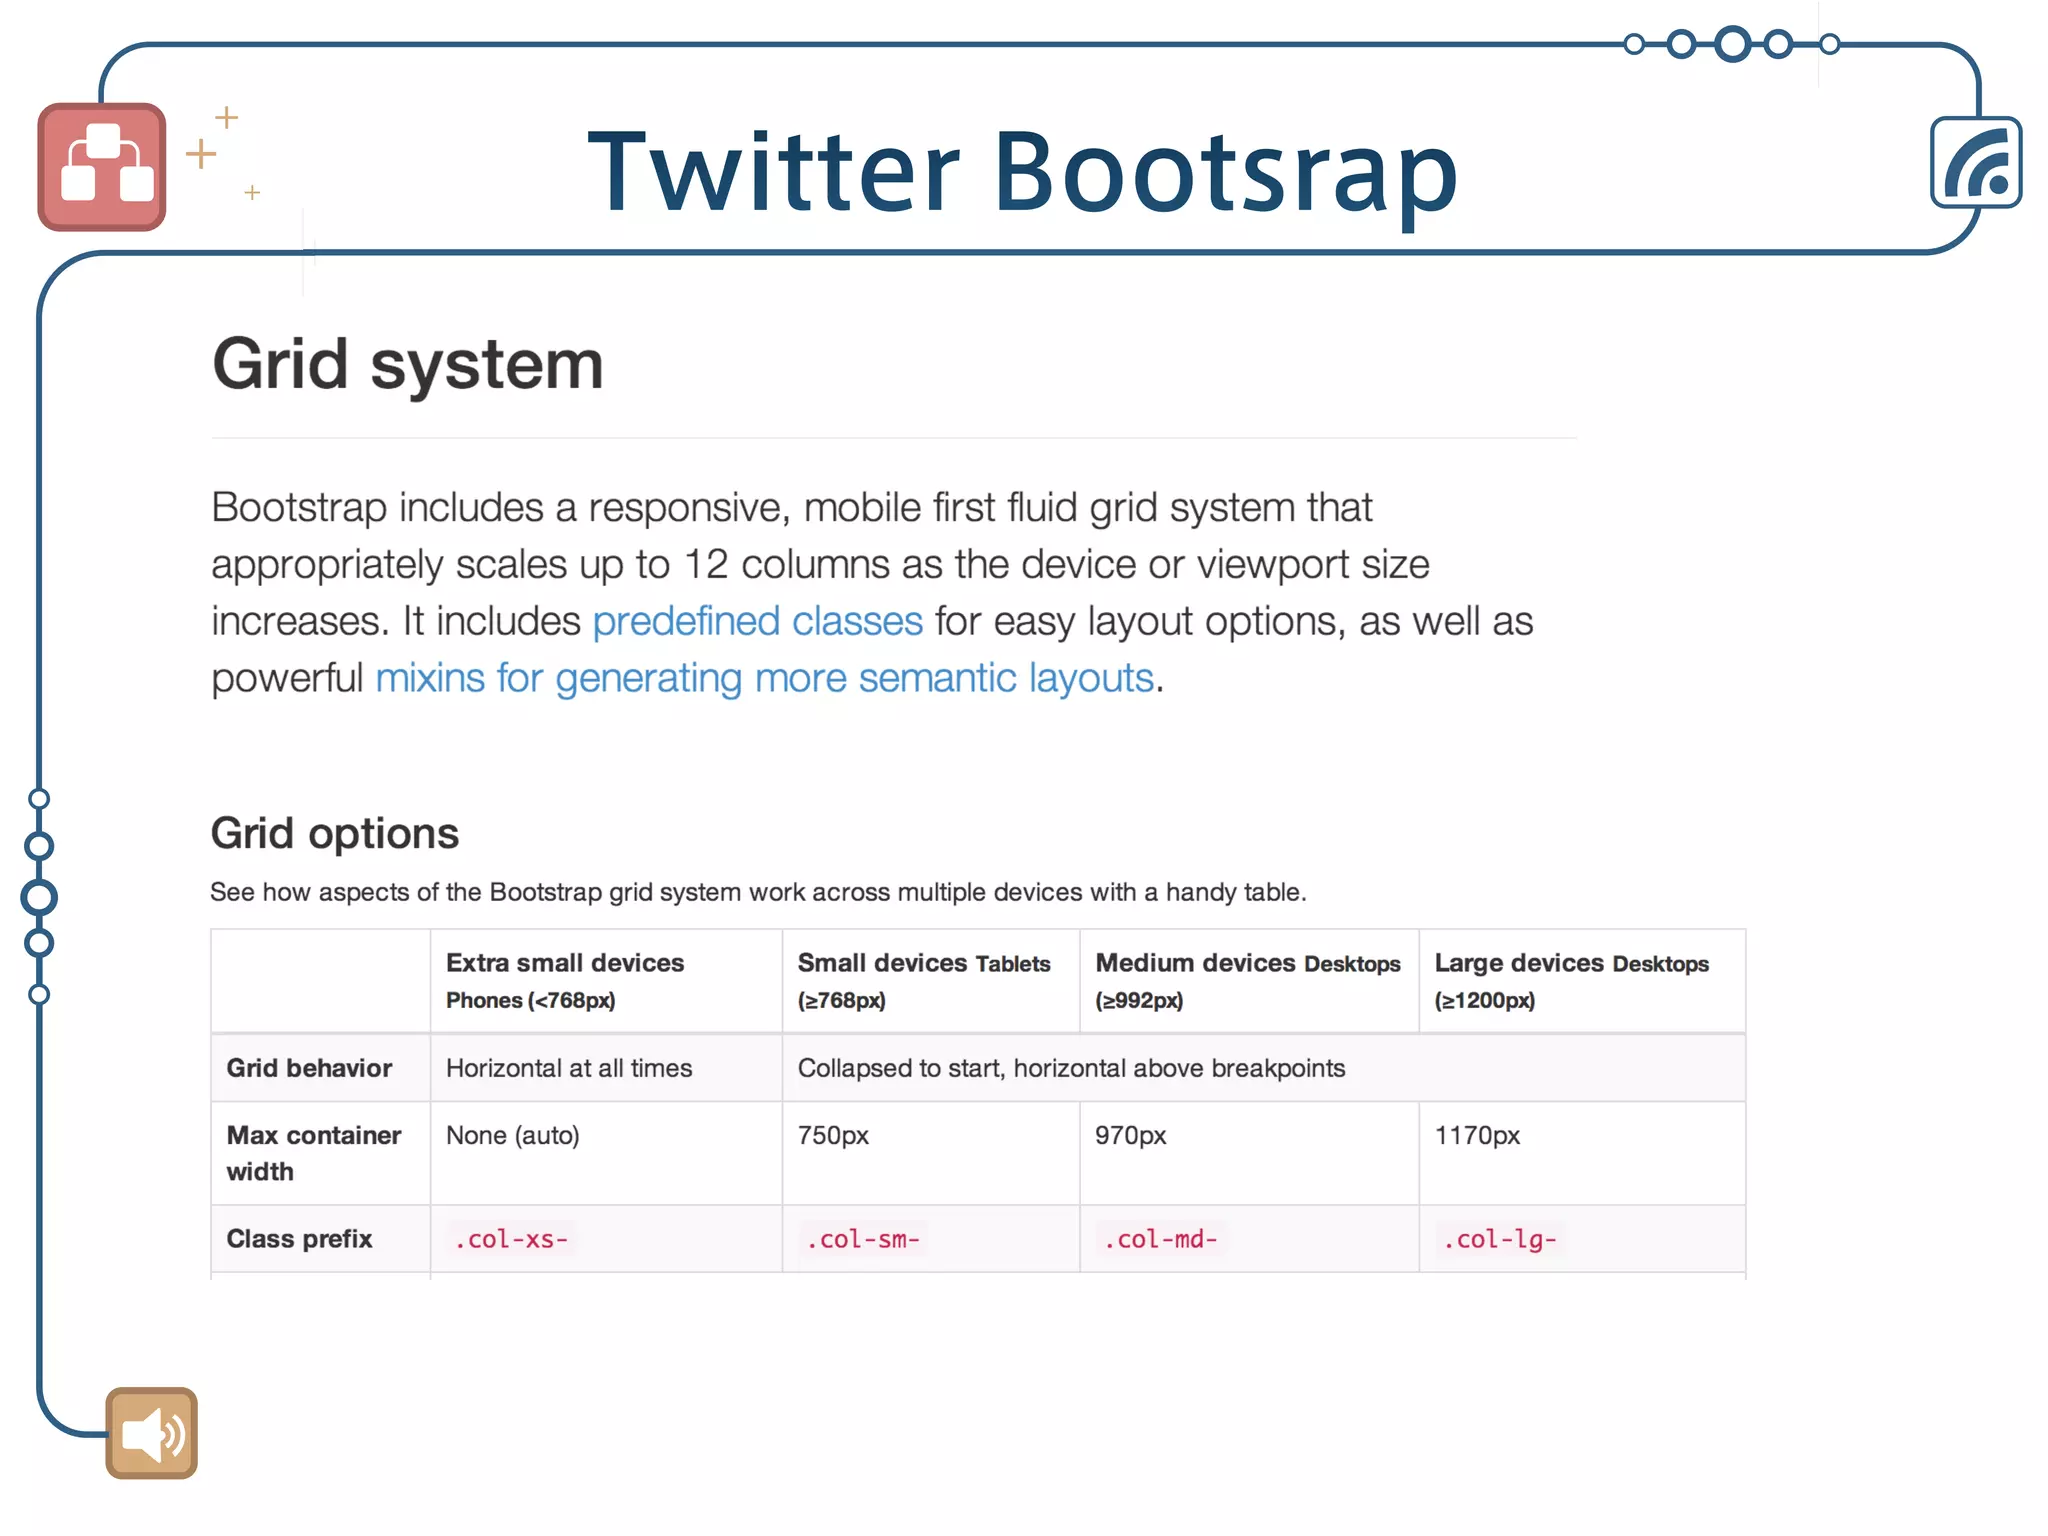Click the .col-sm- class prefix code

pos(863,1239)
